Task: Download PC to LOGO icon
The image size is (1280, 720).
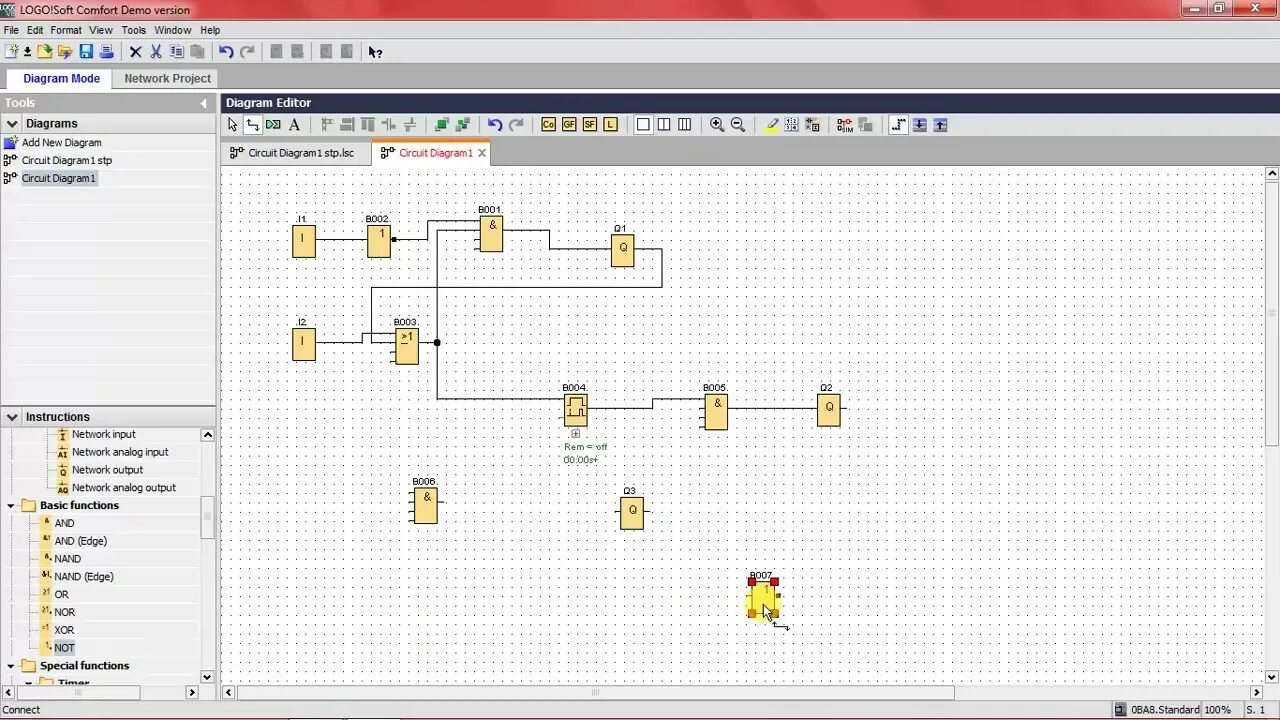Action: tap(920, 125)
